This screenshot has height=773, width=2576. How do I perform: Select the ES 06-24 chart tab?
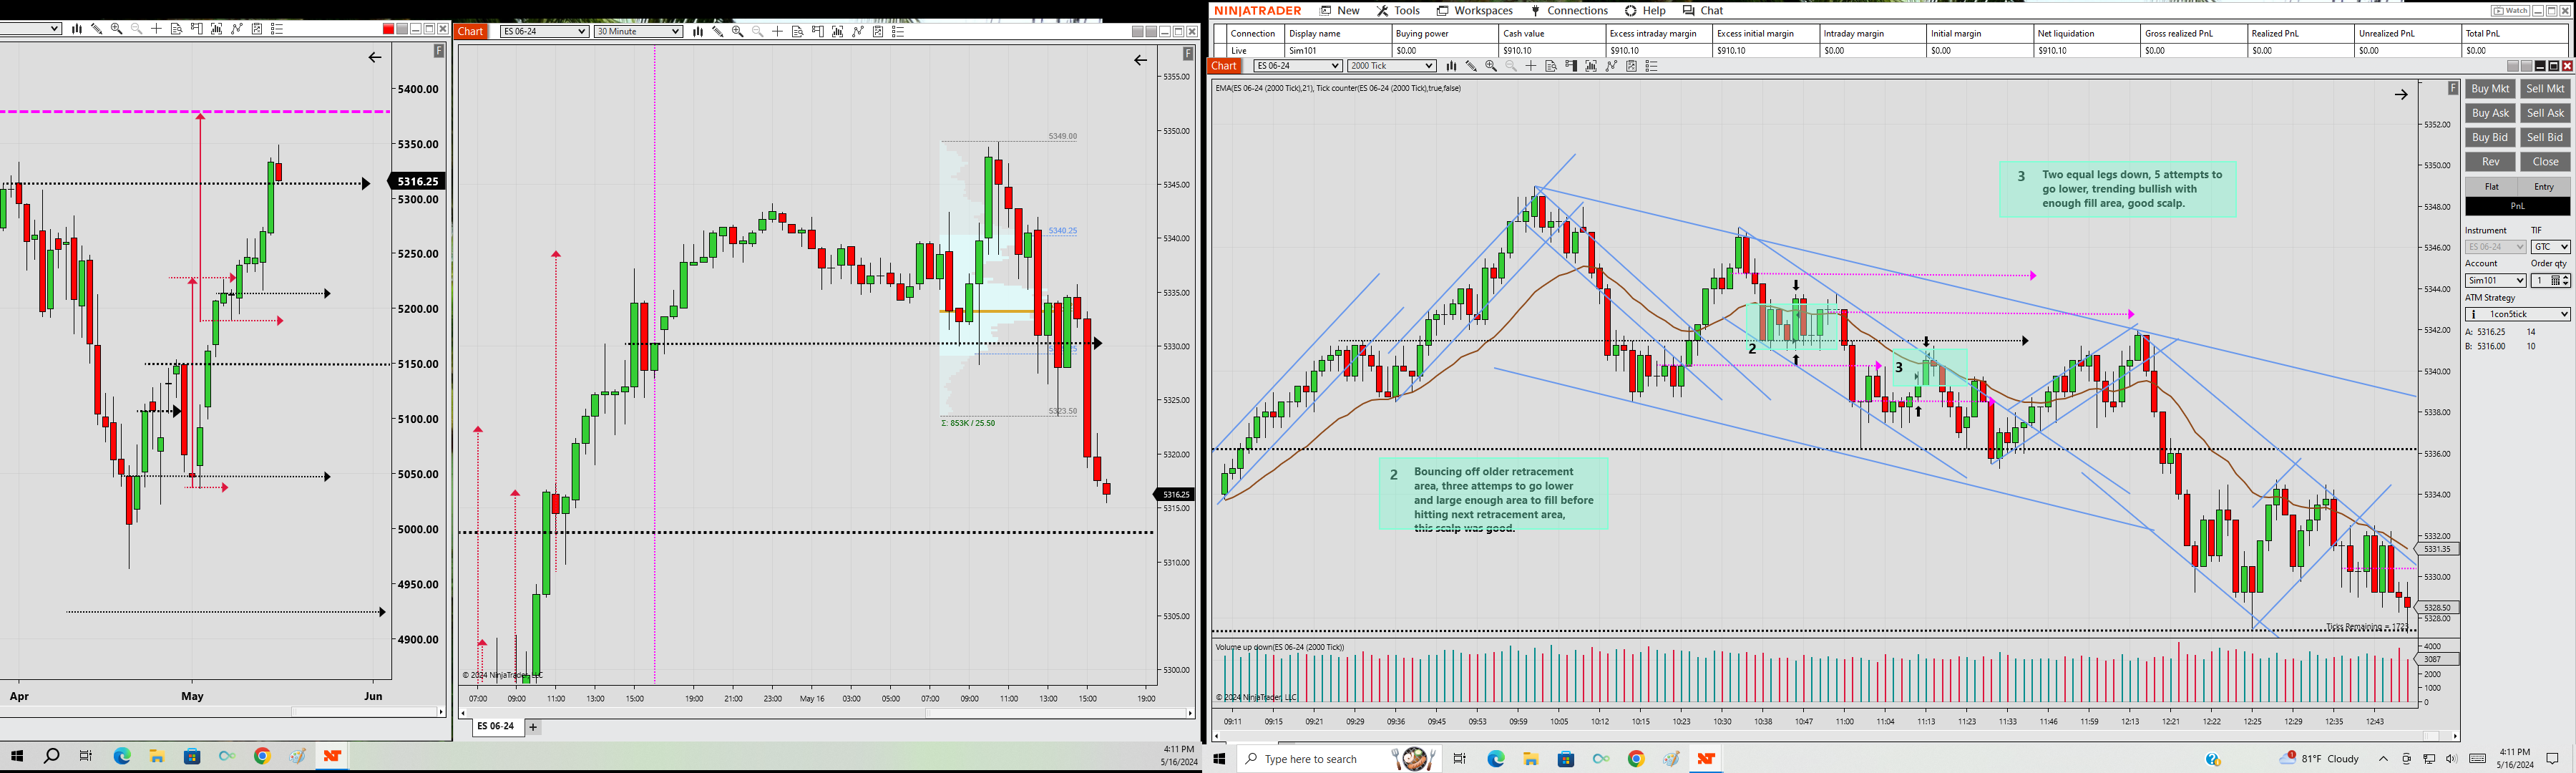(496, 726)
